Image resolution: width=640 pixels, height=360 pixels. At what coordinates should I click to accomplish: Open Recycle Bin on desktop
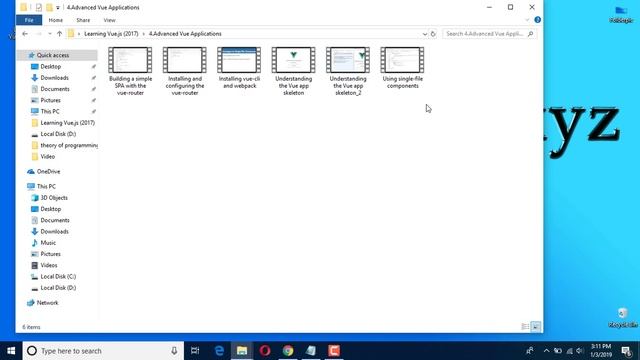622,318
